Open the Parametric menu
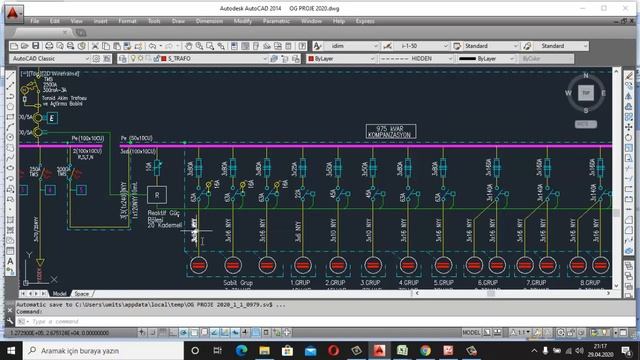The image size is (640, 360). tap(276, 21)
